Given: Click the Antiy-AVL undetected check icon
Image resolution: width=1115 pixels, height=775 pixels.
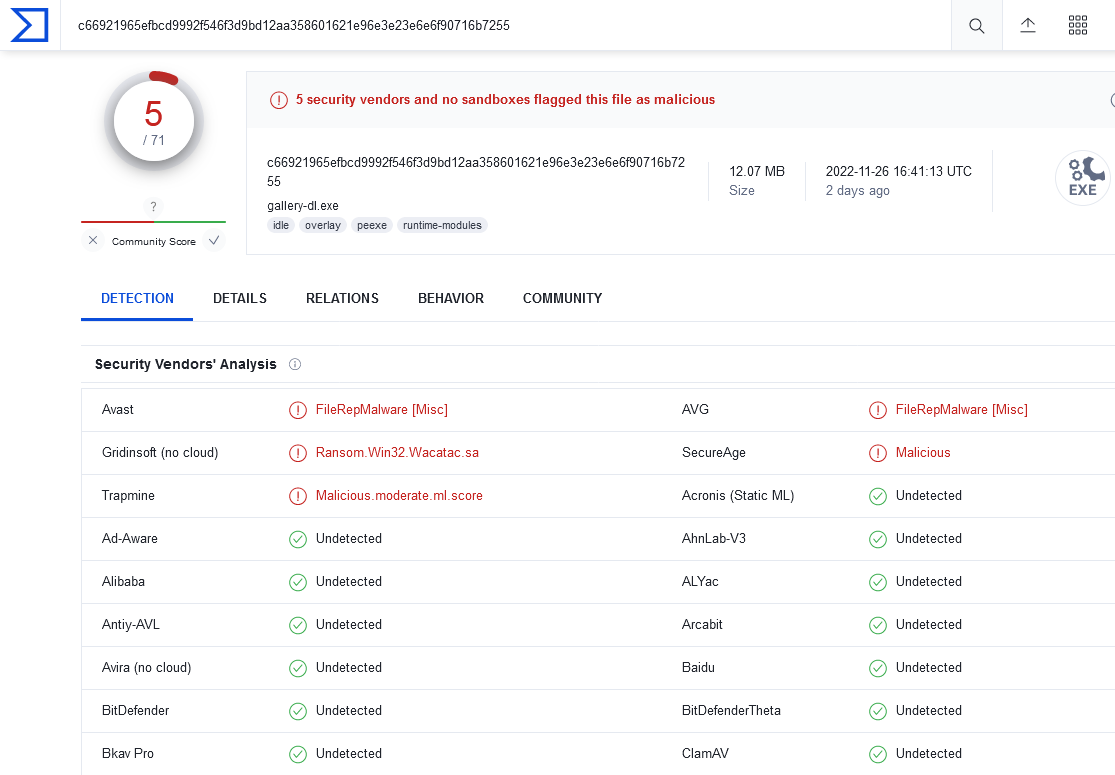Looking at the screenshot, I should click(x=298, y=625).
